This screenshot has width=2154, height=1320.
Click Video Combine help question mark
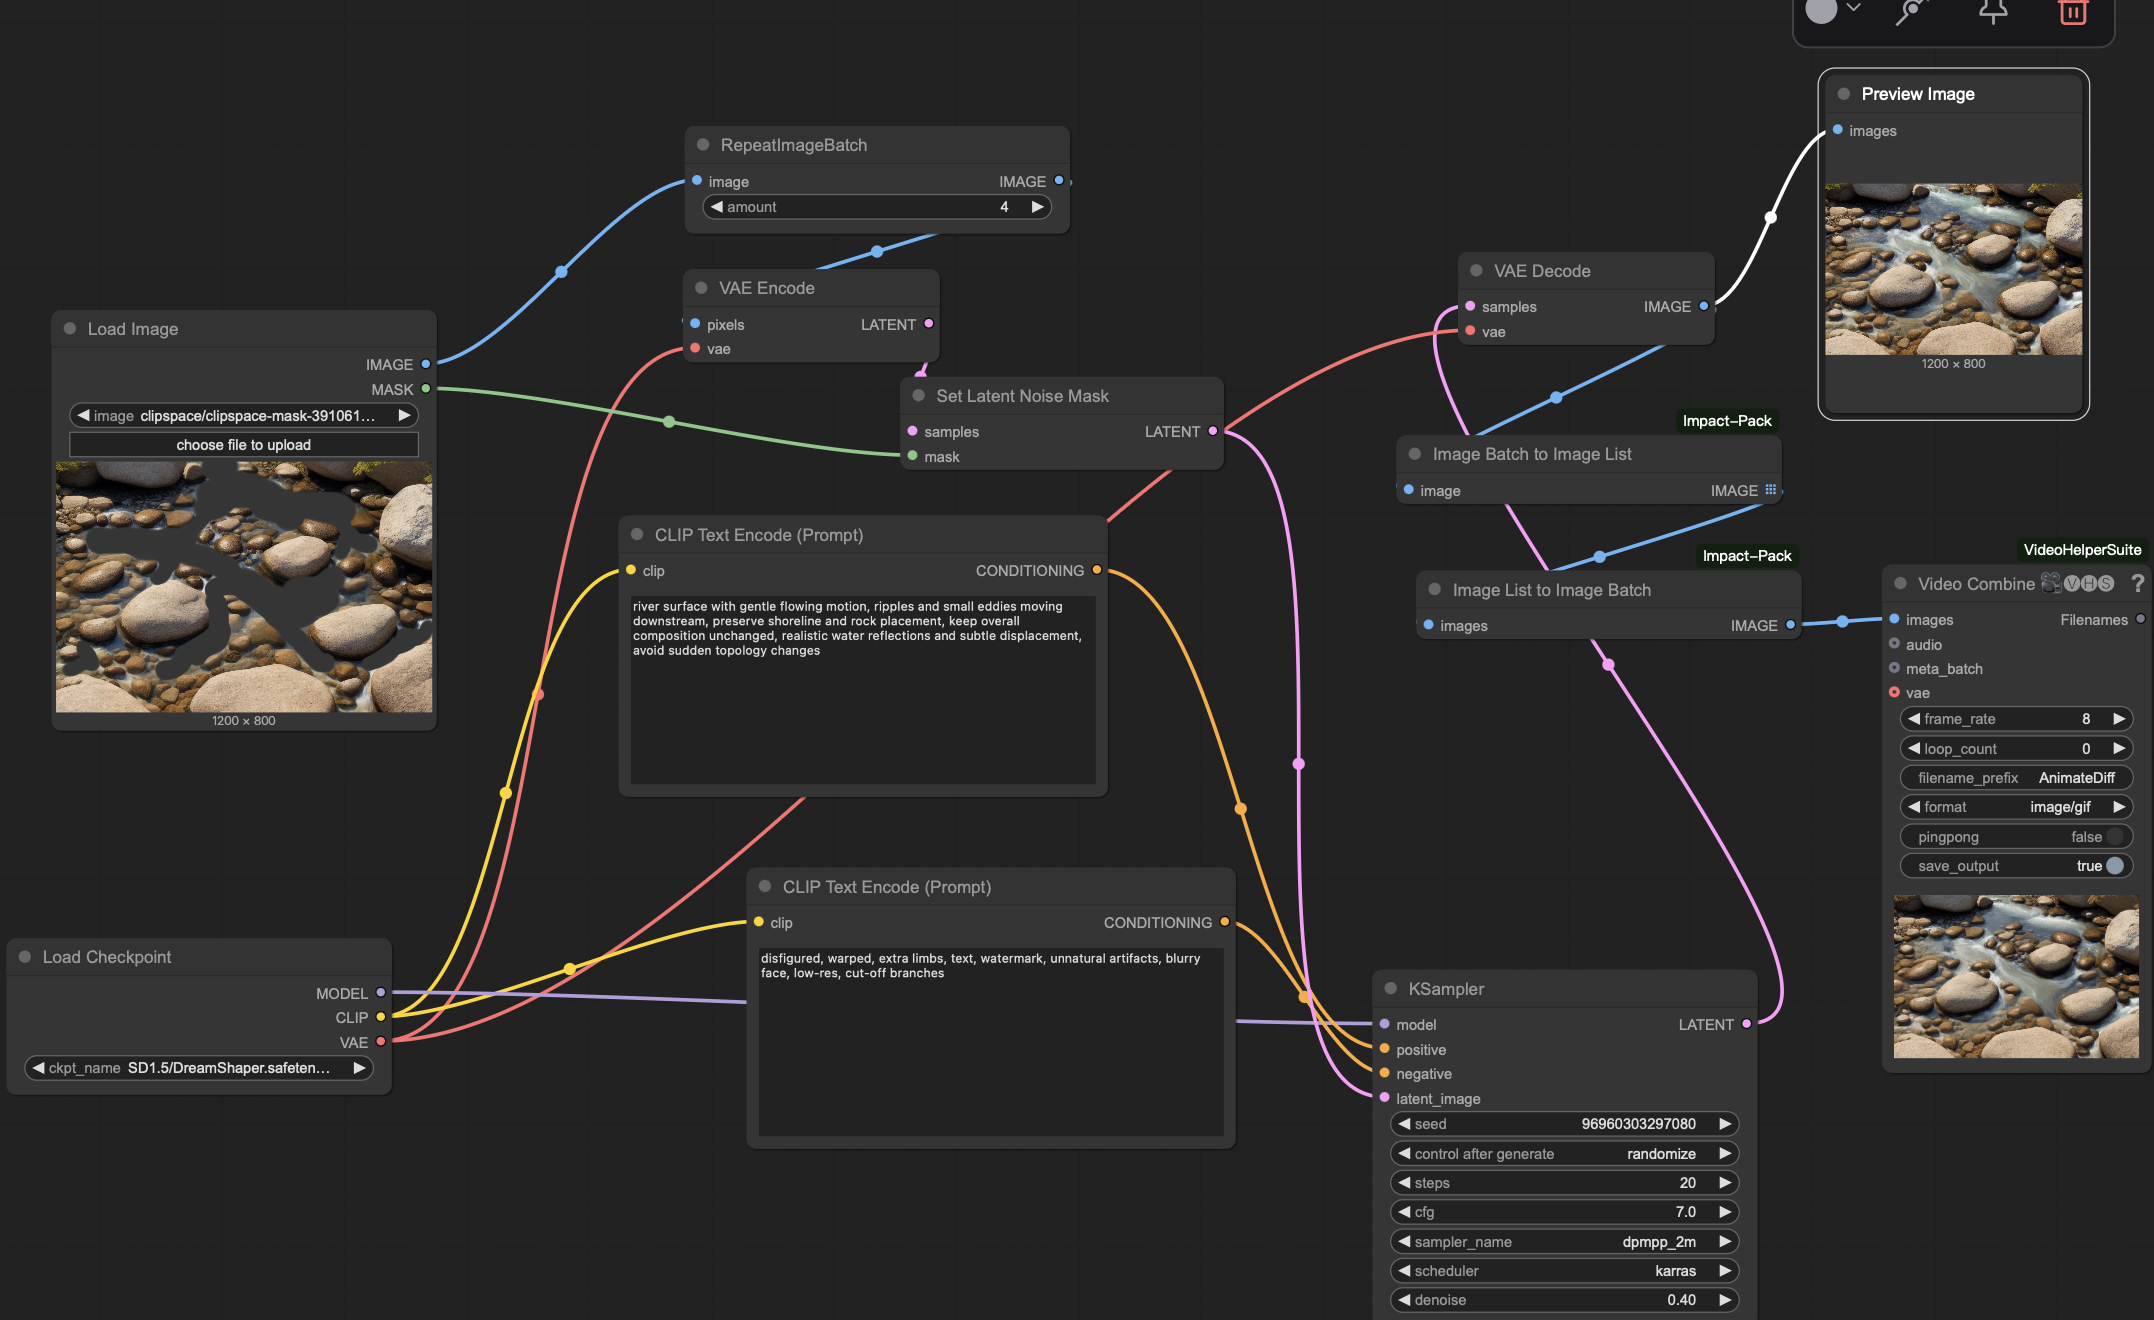pyautogui.click(x=2137, y=583)
